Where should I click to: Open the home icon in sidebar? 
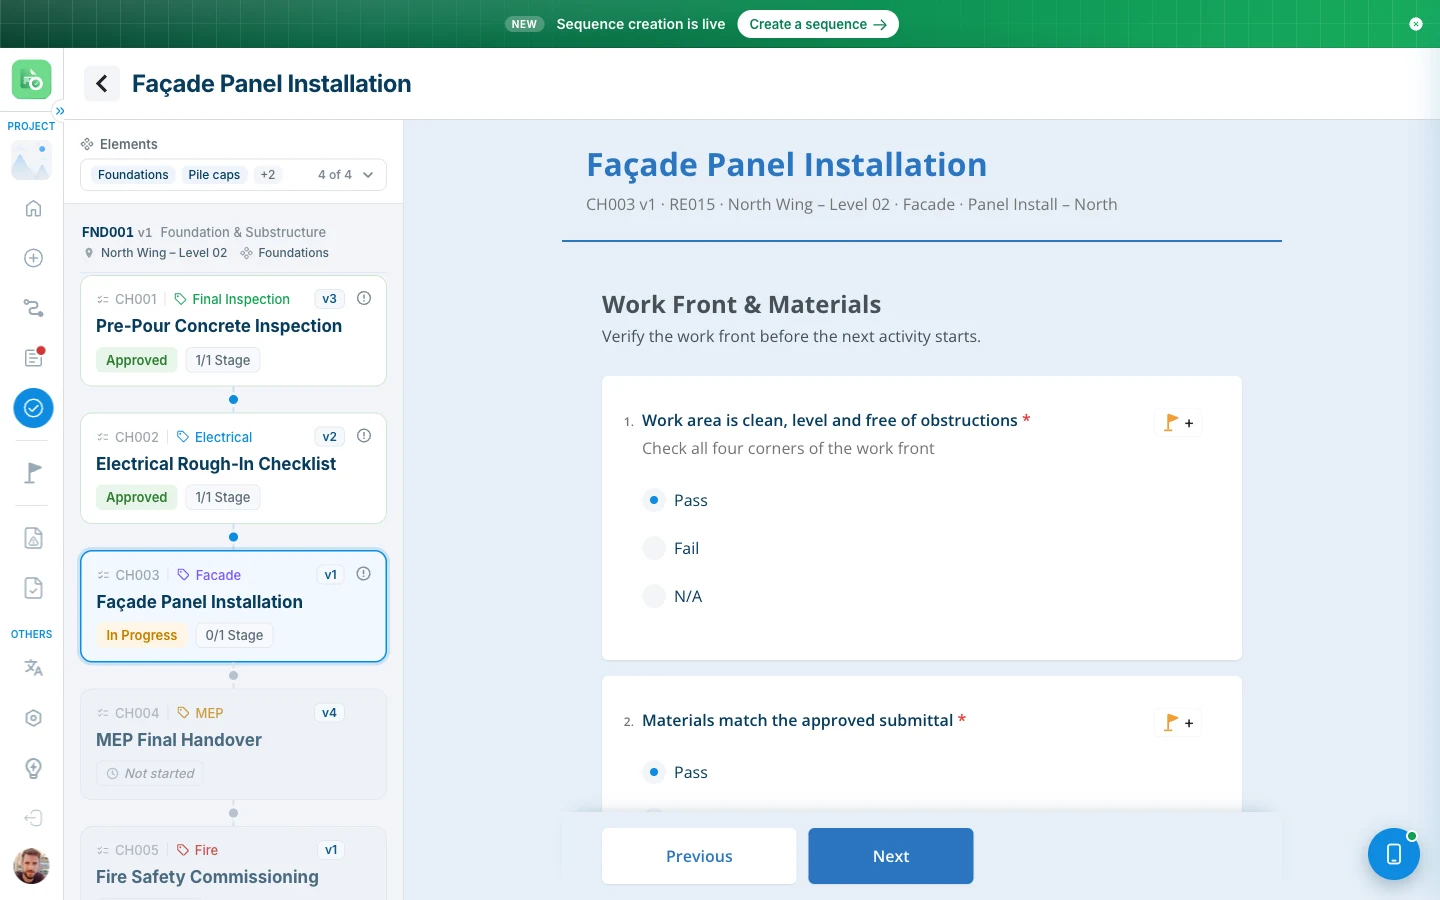coord(33,208)
